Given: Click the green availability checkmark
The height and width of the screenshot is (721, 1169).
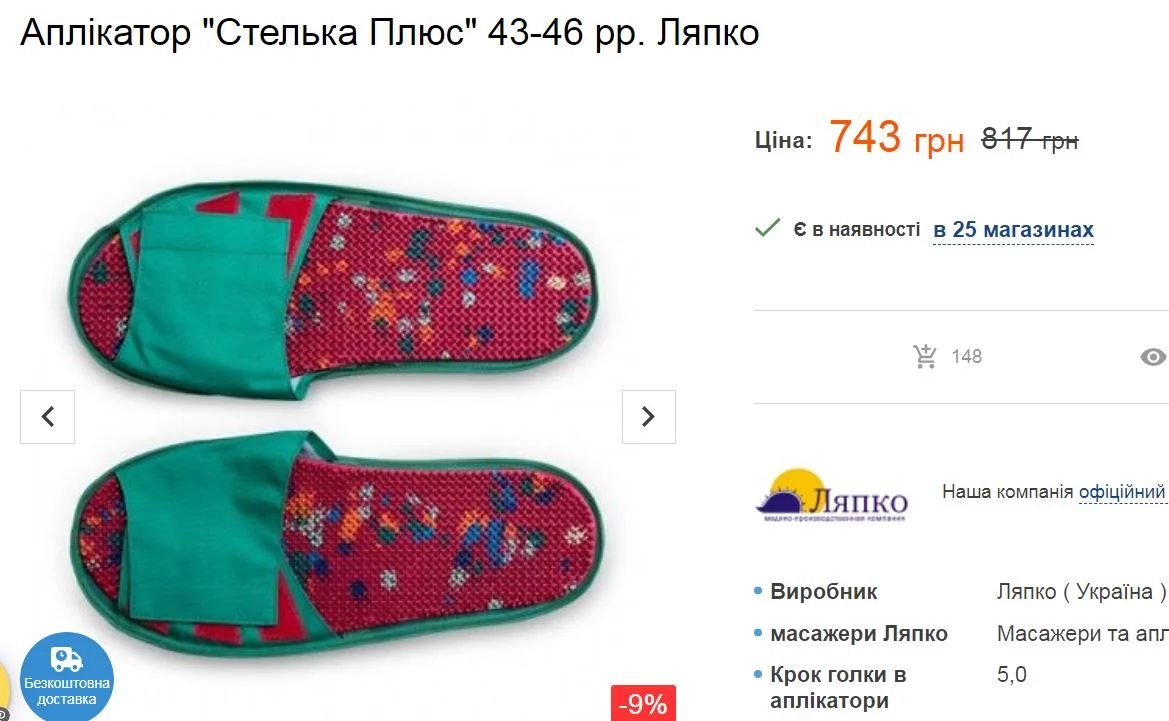Looking at the screenshot, I should click(x=767, y=229).
